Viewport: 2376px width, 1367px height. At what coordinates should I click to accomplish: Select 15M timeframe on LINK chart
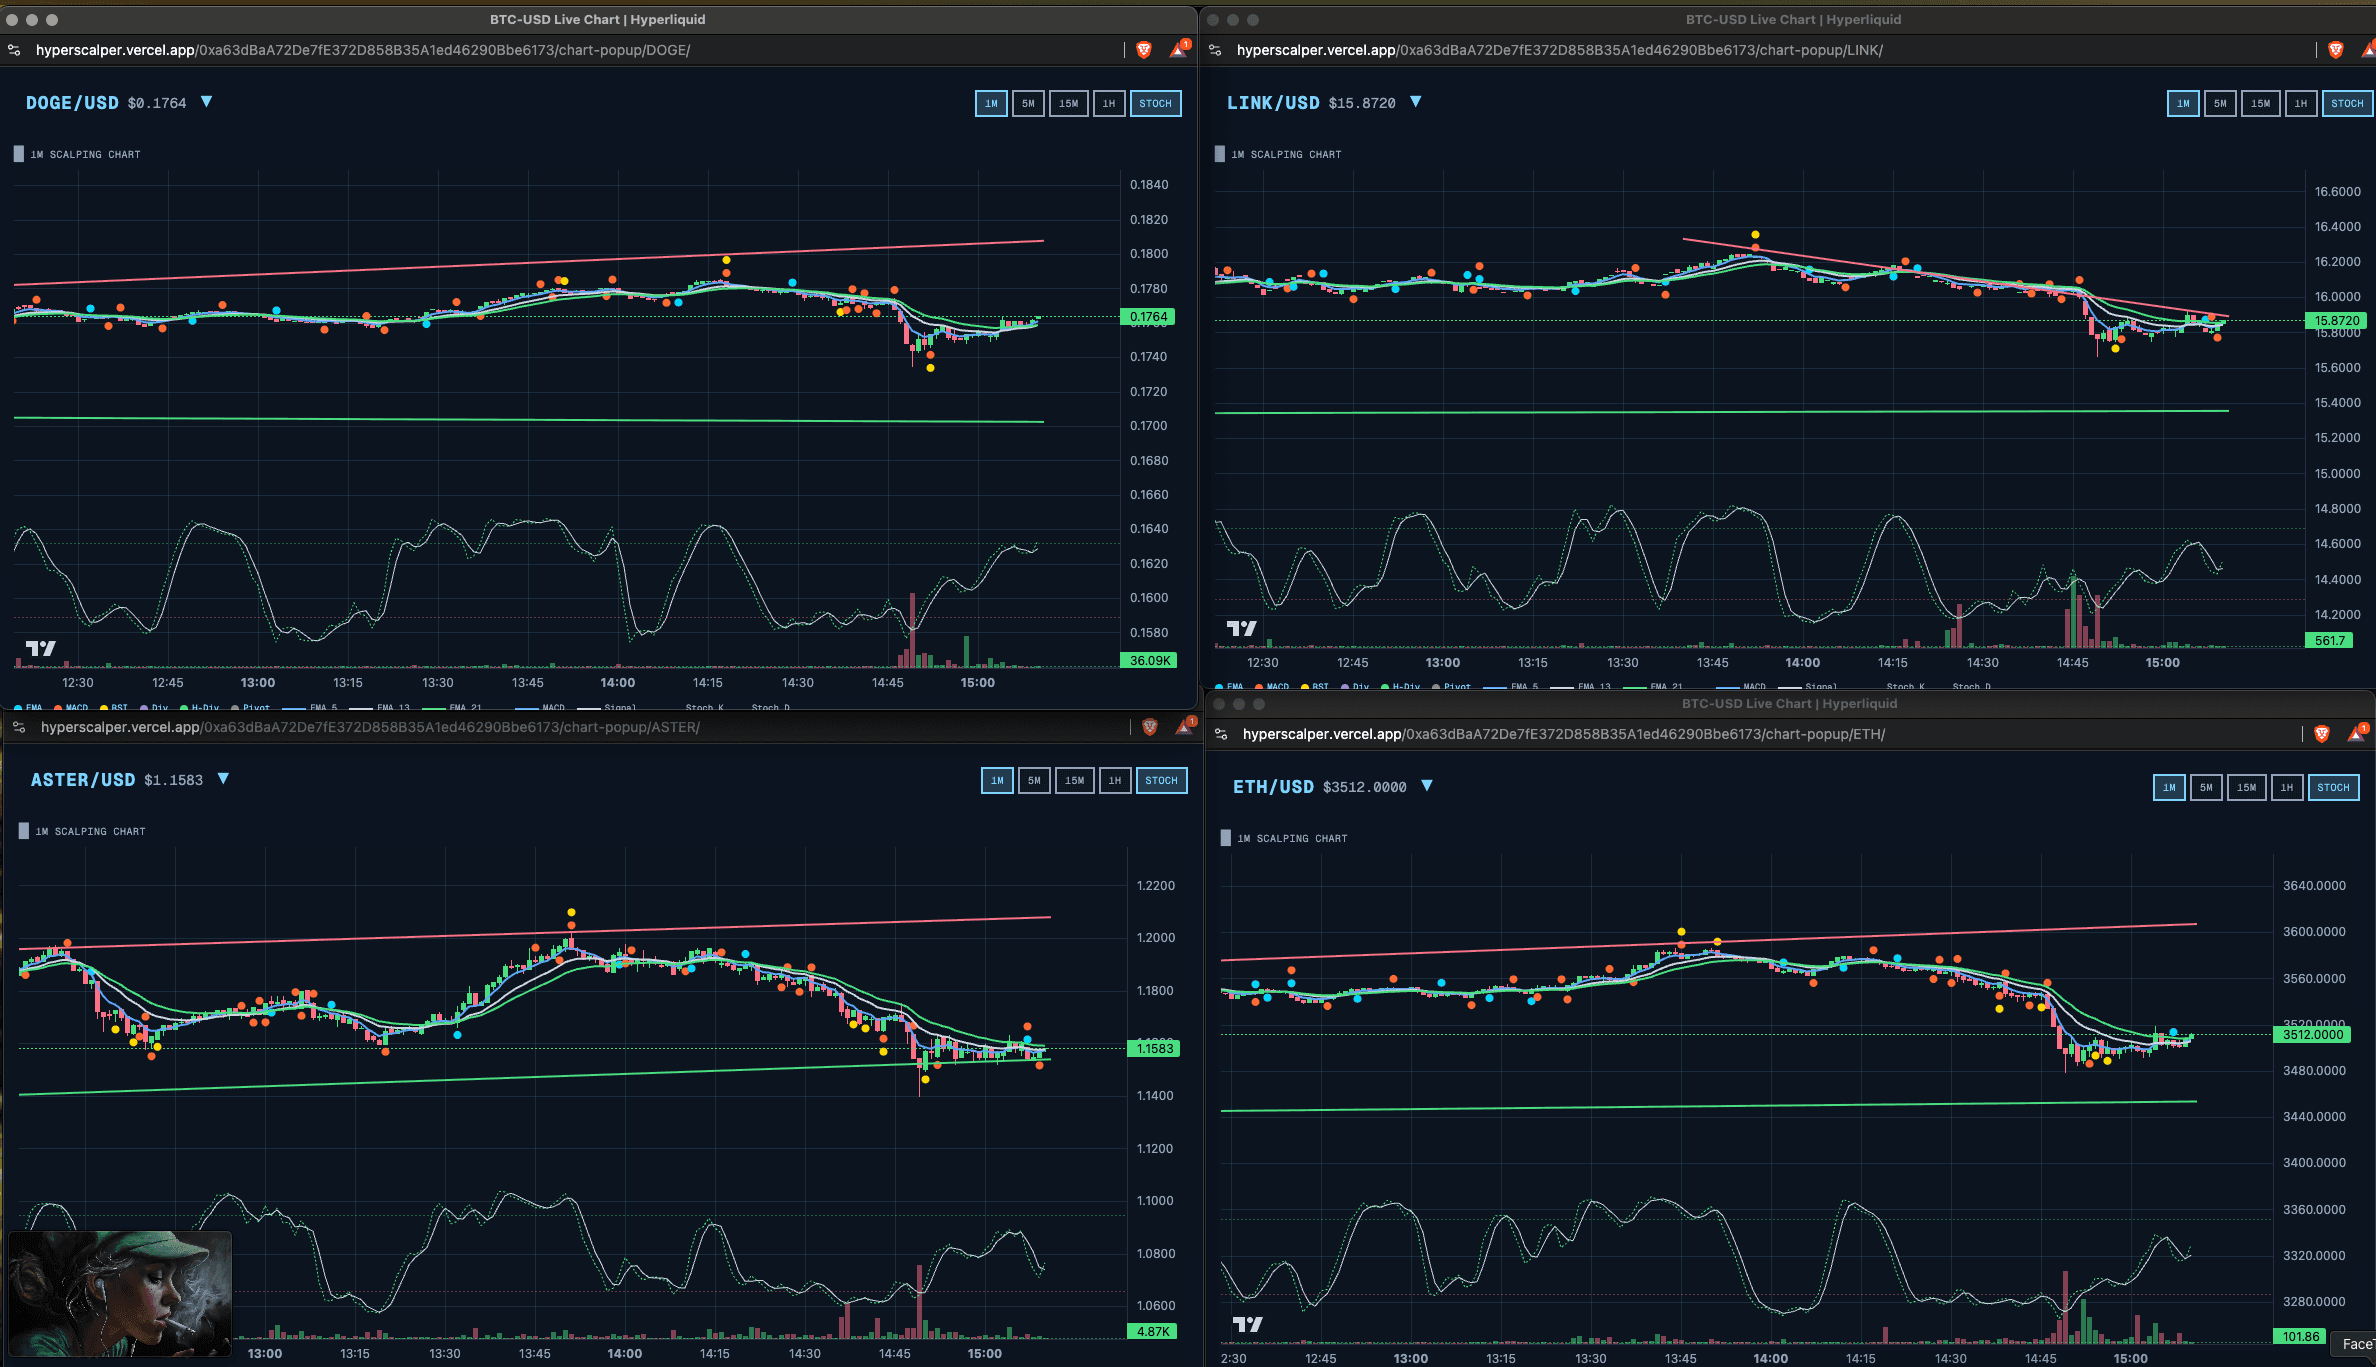pos(2260,104)
